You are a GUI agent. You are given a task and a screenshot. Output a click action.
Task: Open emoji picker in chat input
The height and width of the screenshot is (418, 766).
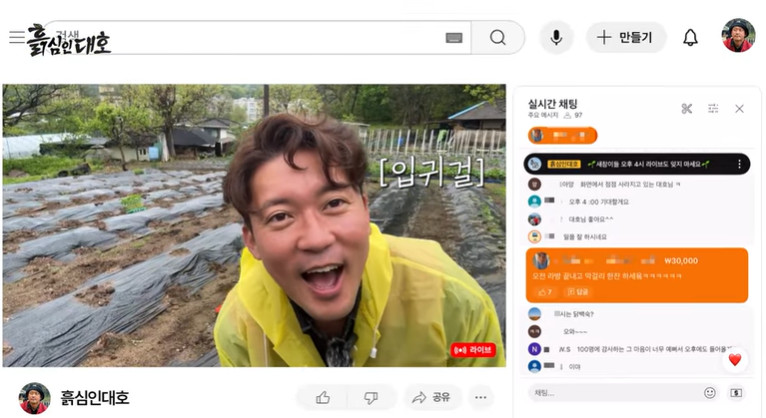point(710,393)
